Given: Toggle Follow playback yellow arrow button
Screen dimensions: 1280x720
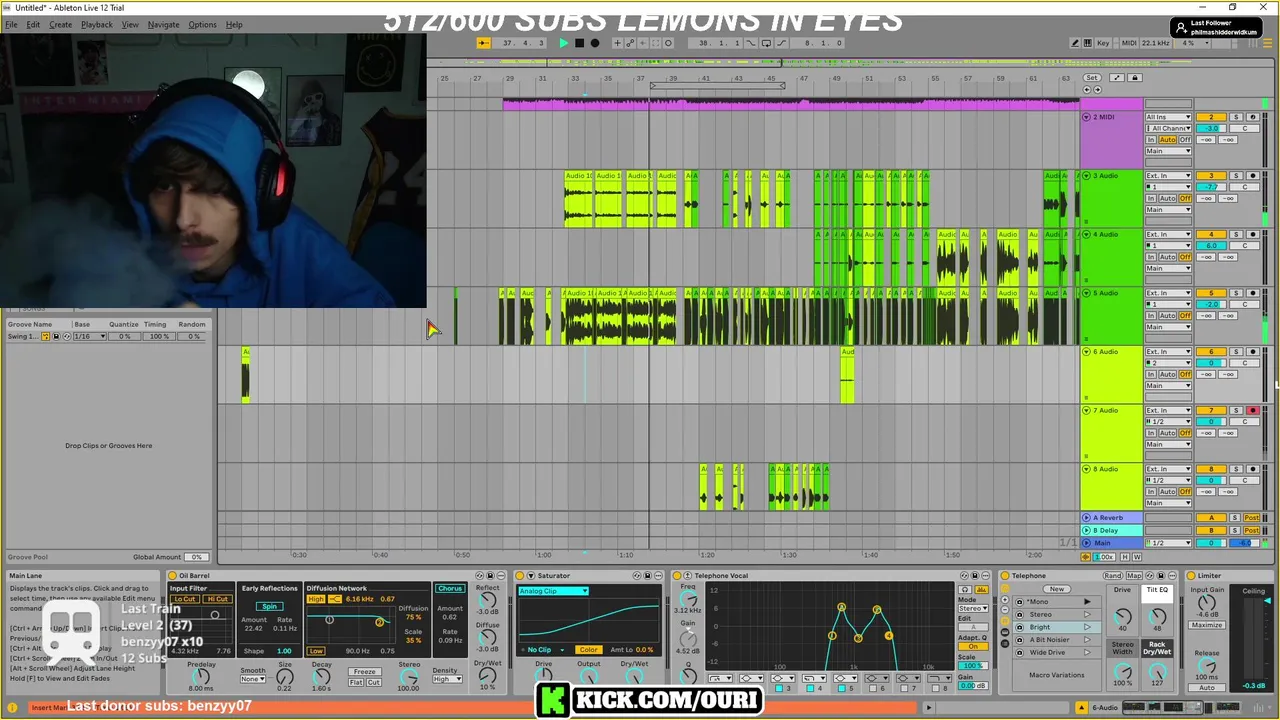Looking at the screenshot, I should point(484,43).
